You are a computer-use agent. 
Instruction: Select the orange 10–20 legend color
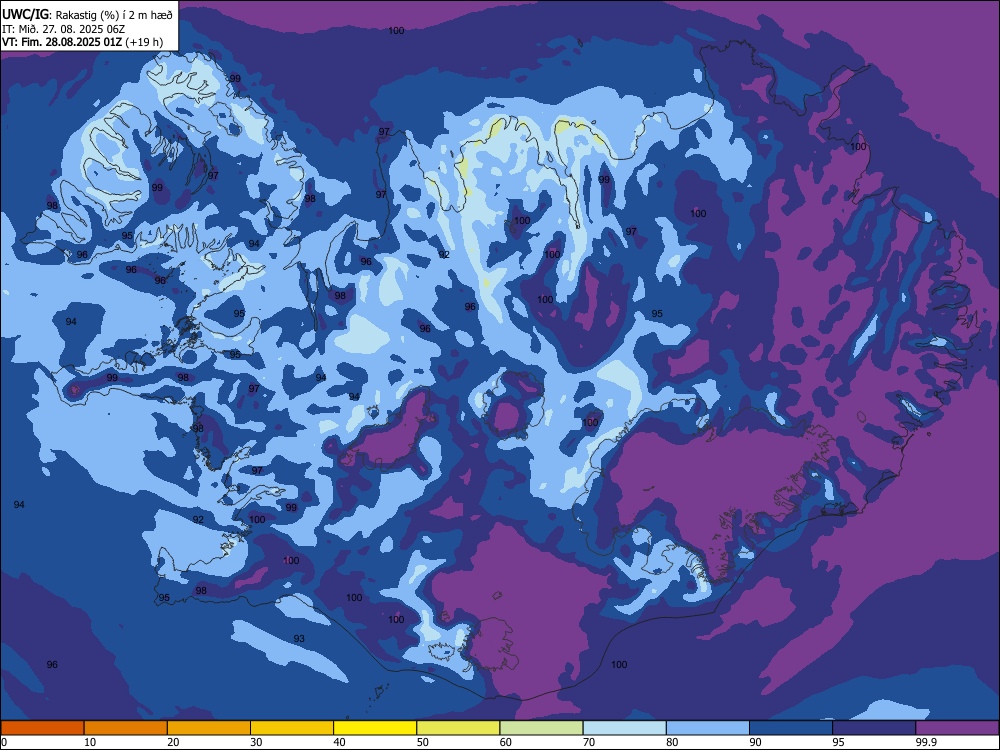click(x=126, y=728)
